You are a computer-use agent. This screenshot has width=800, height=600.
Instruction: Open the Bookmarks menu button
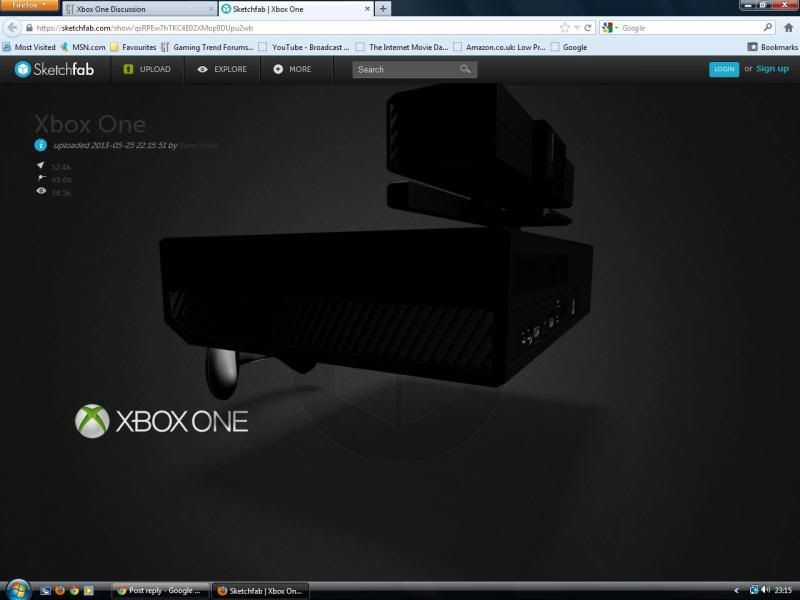[x=772, y=47]
